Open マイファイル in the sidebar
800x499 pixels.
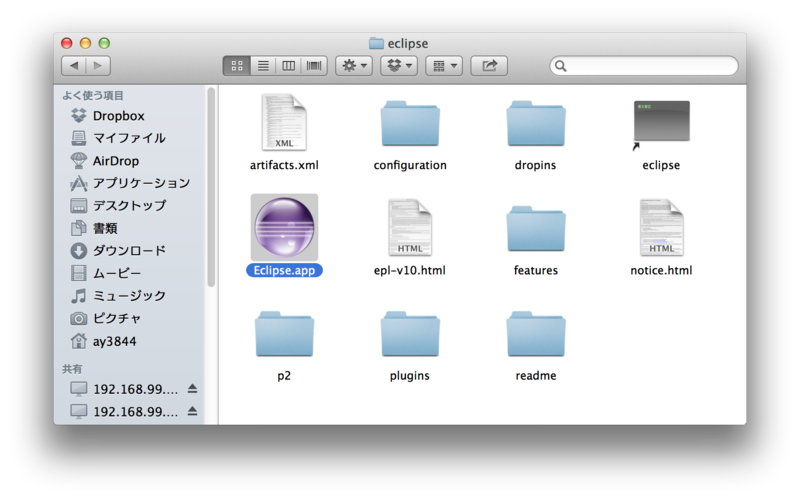coord(118,138)
